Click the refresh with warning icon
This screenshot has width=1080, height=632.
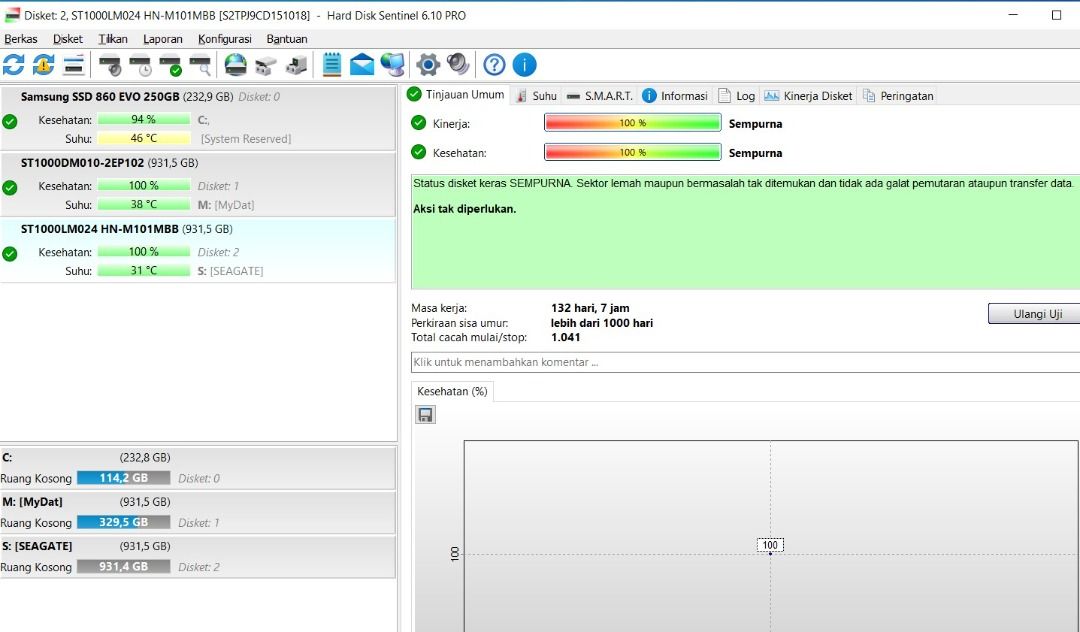(x=43, y=65)
